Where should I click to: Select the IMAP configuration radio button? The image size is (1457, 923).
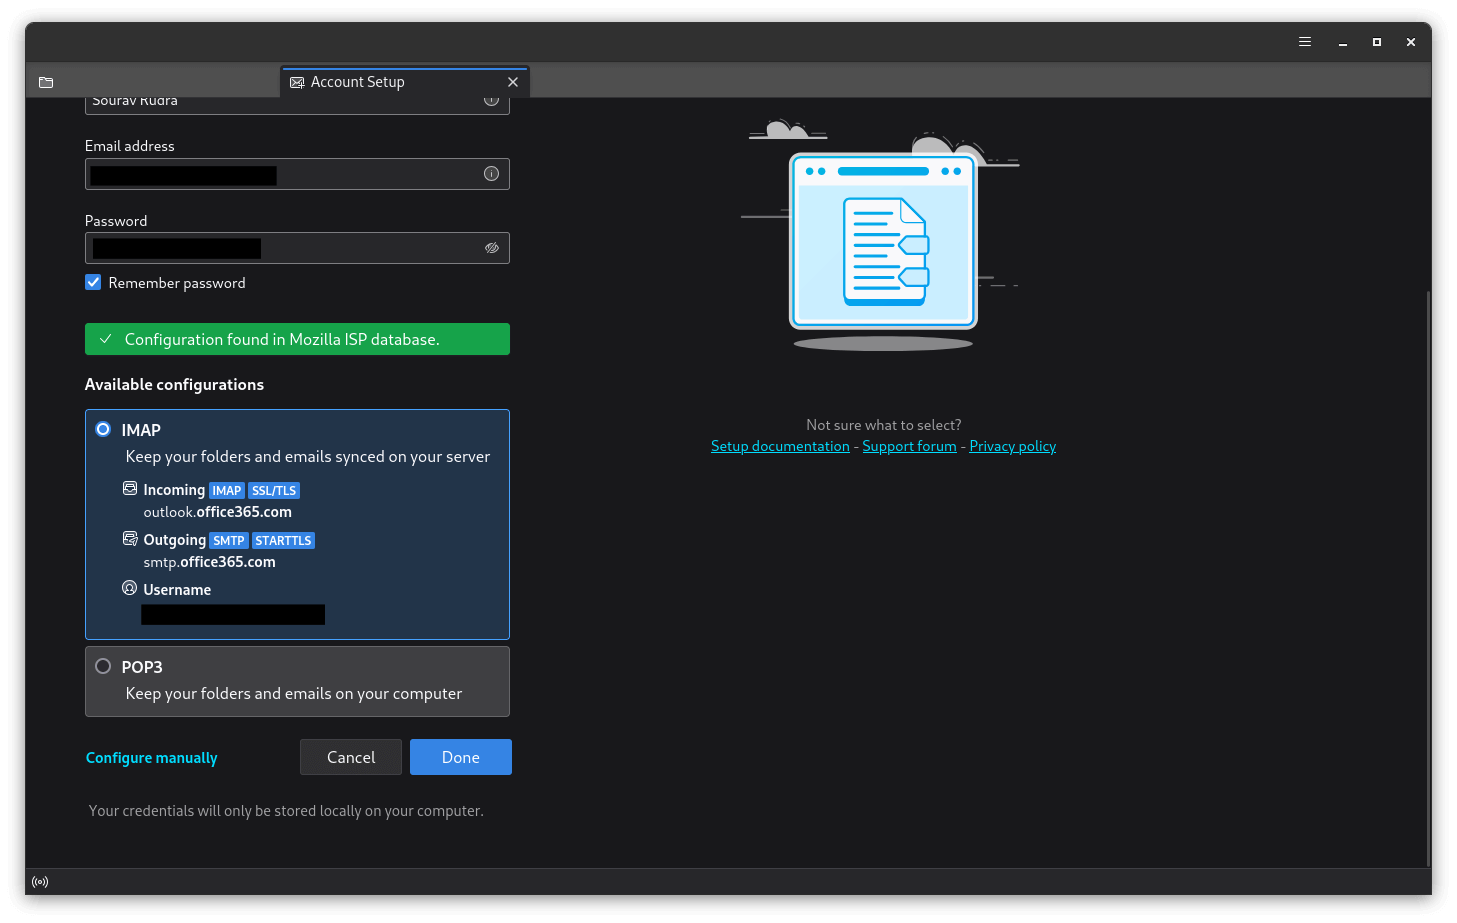click(103, 429)
